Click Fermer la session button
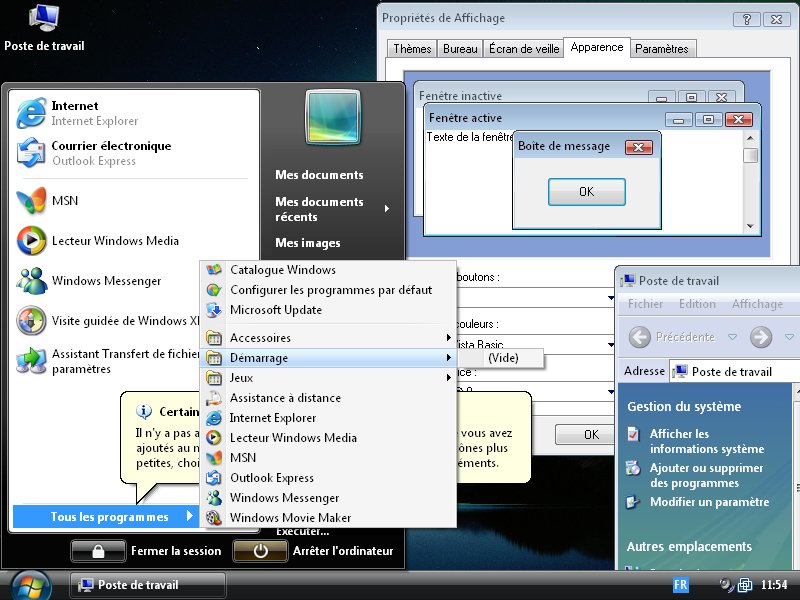Viewport: 800px width, 600px height. click(148, 551)
